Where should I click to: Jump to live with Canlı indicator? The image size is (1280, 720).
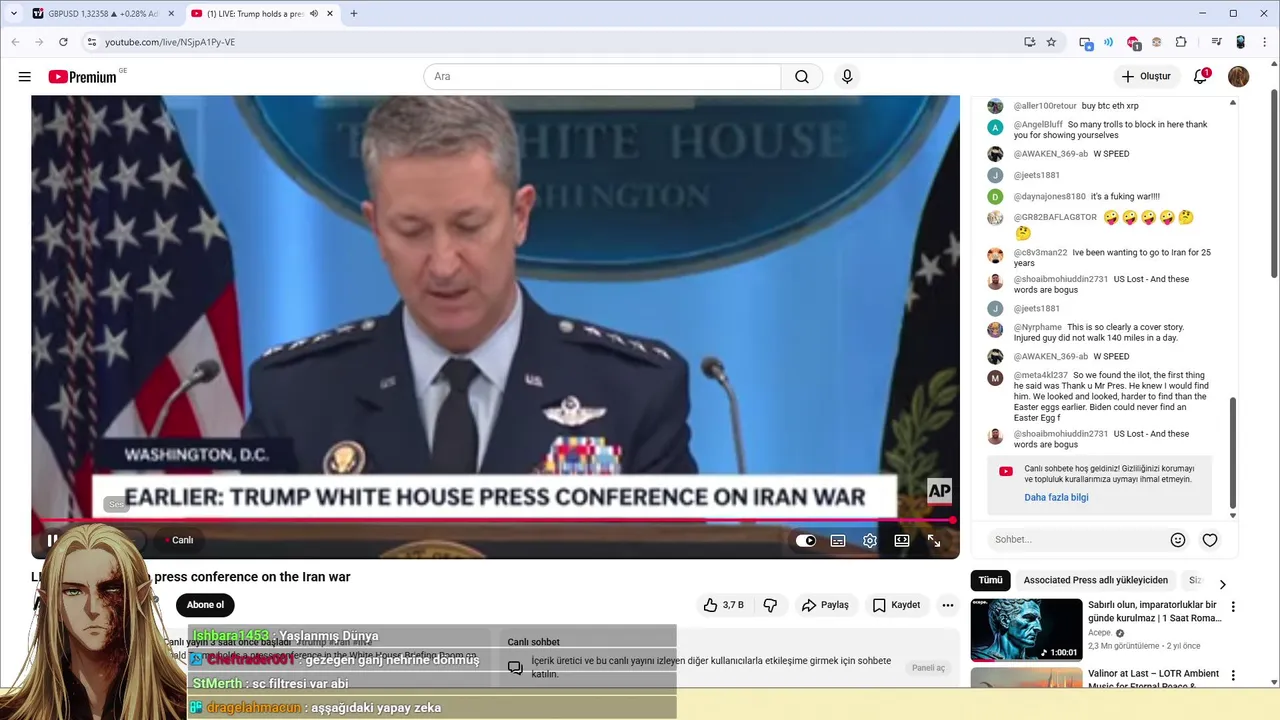pyautogui.click(x=179, y=540)
